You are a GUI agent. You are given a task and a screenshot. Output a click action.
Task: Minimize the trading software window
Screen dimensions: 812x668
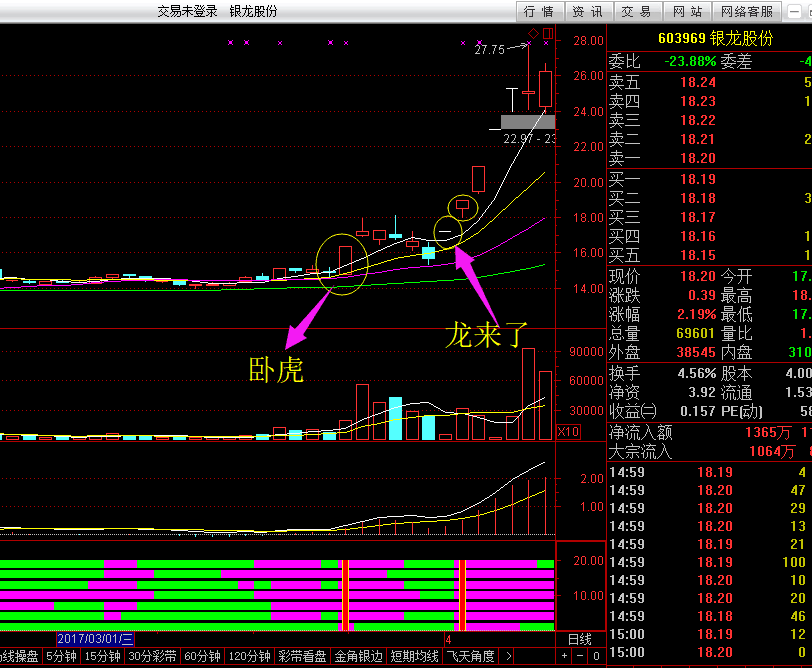pos(794,11)
